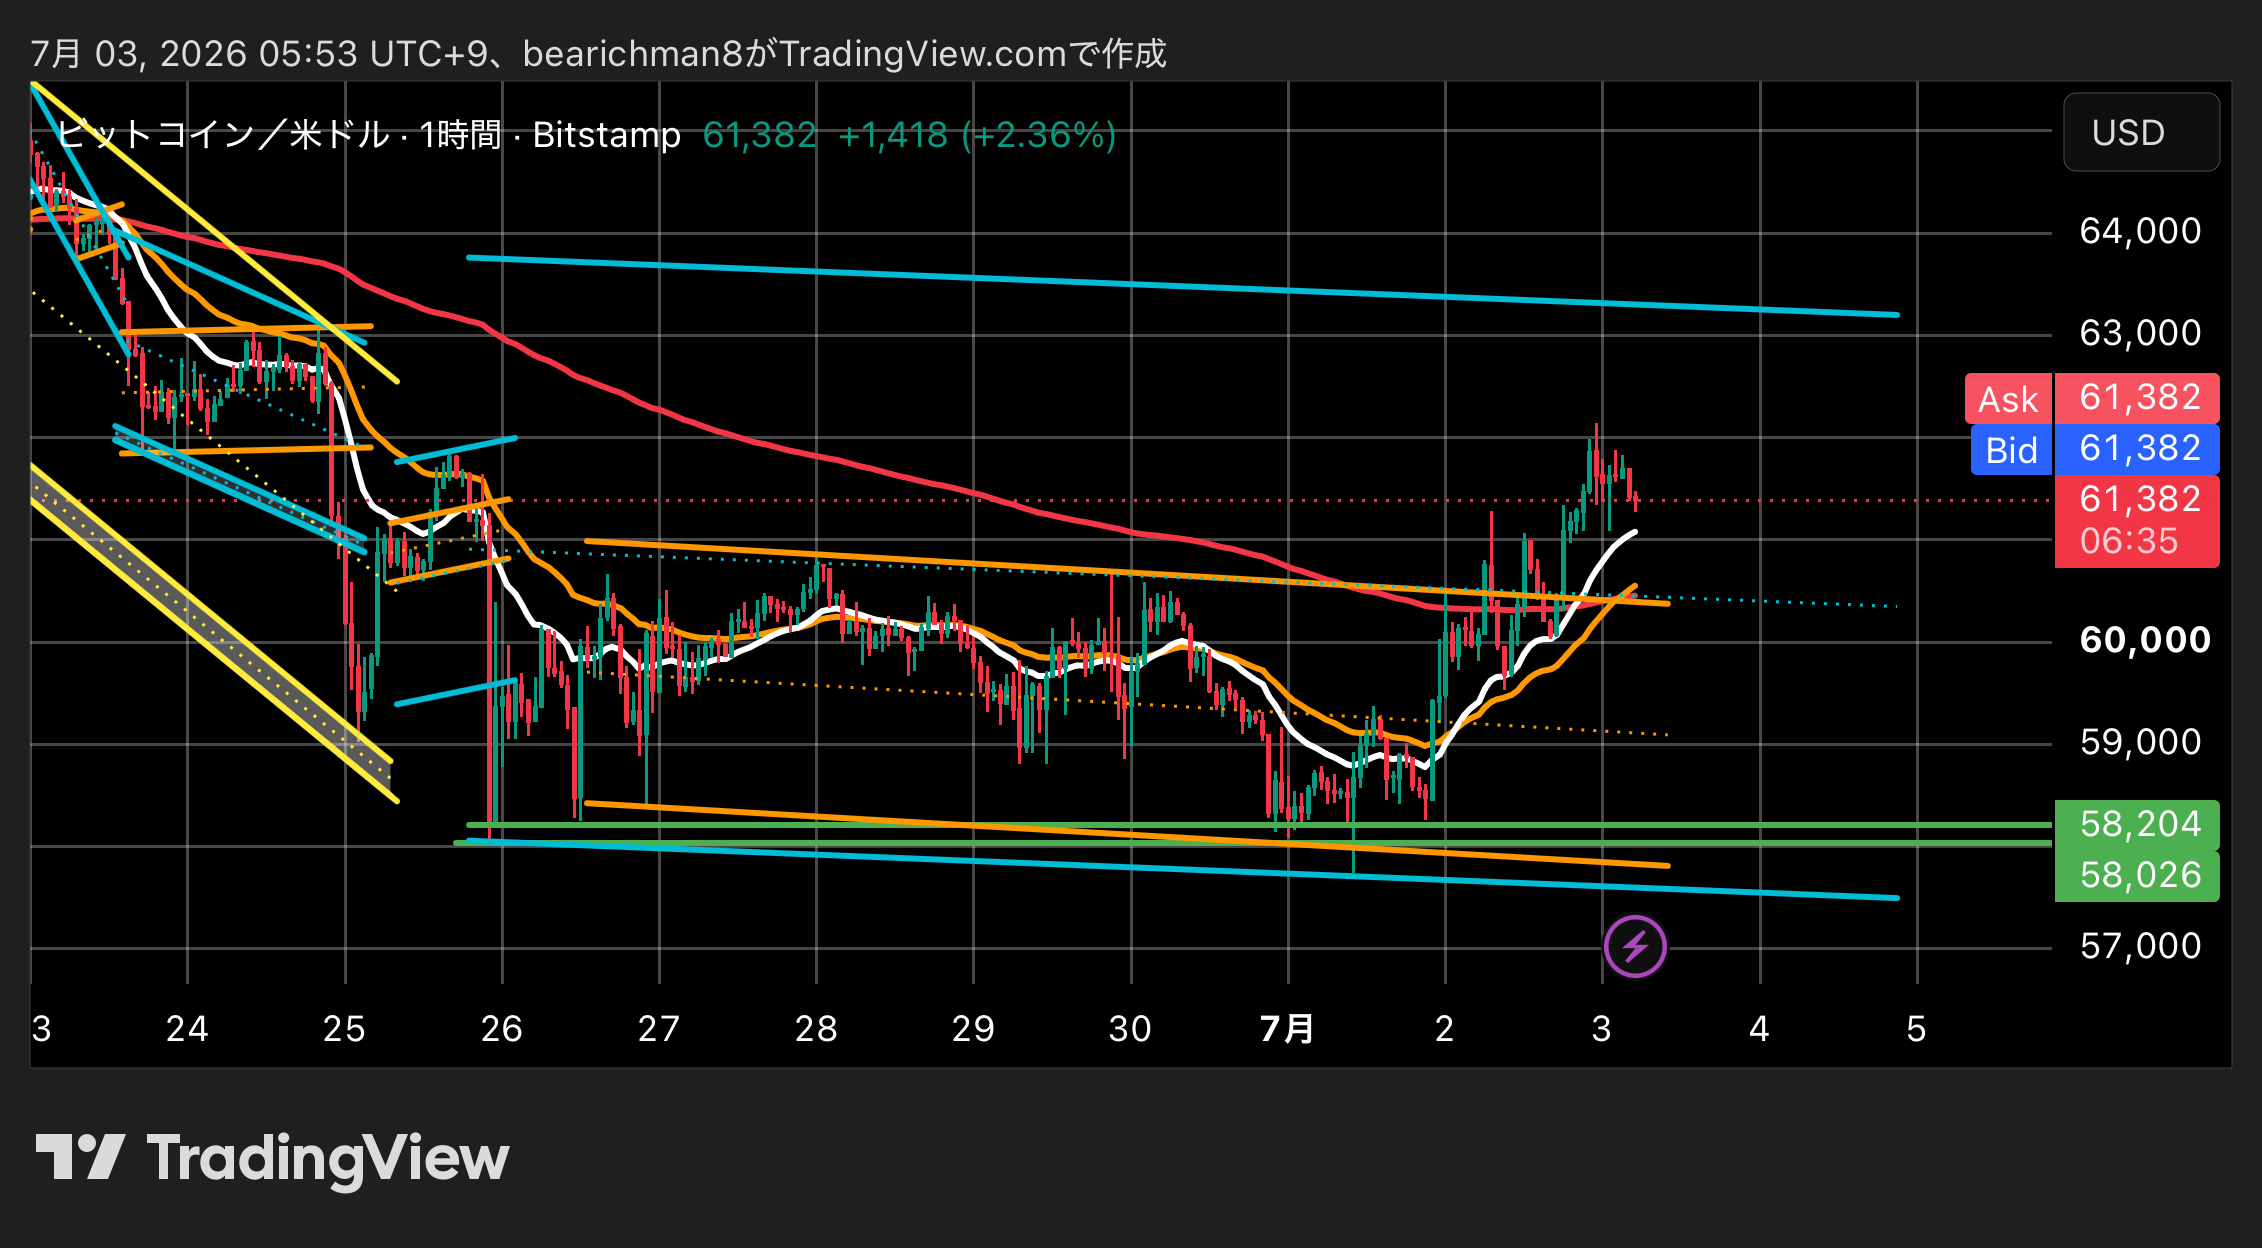Click the 59,000 price axis label

(2140, 742)
